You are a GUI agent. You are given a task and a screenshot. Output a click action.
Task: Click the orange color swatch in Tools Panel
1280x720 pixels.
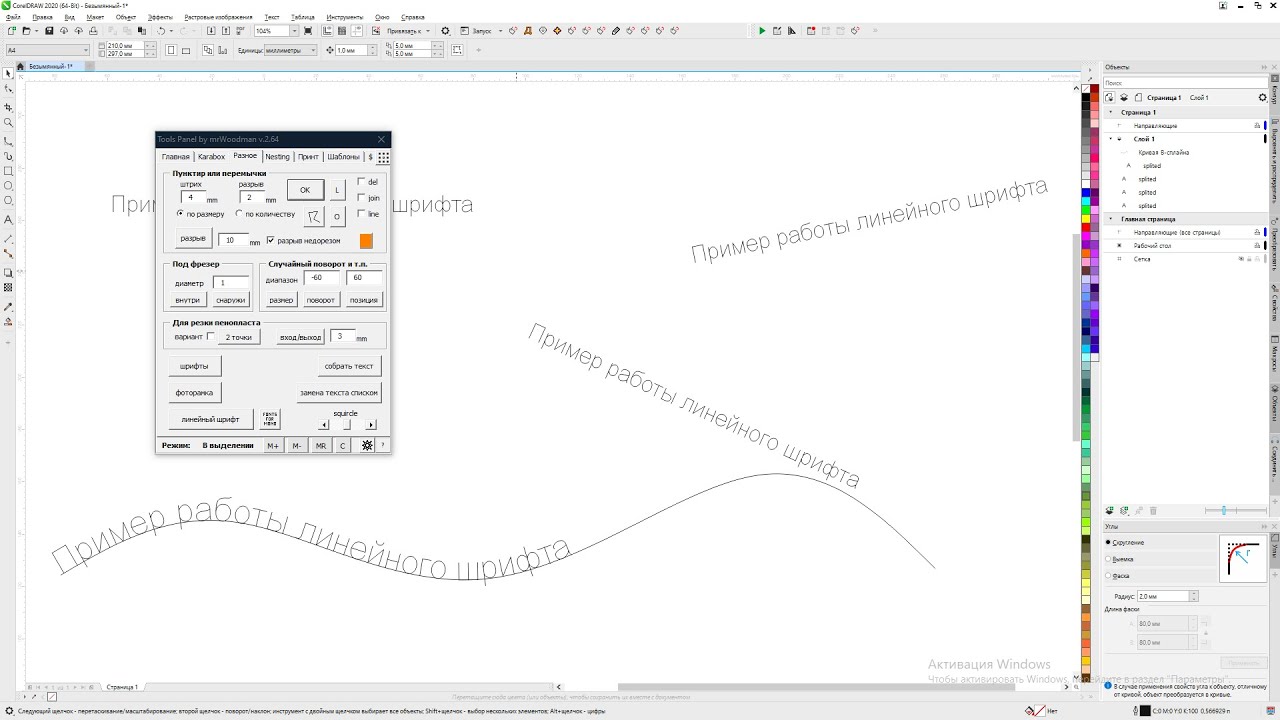[x=366, y=241]
